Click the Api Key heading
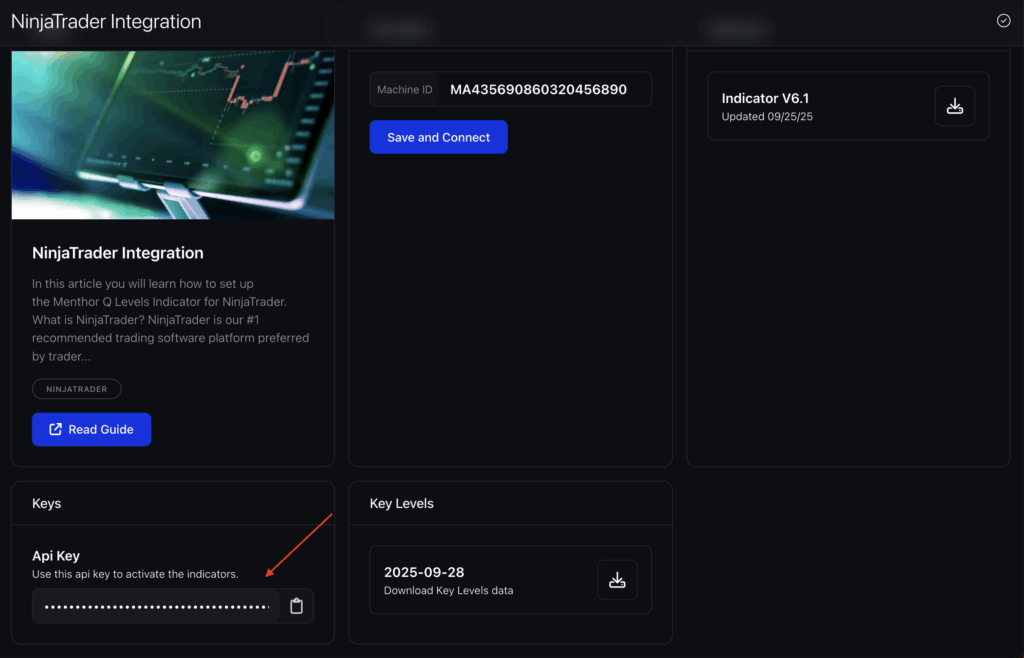This screenshot has width=1024, height=658. click(x=56, y=556)
